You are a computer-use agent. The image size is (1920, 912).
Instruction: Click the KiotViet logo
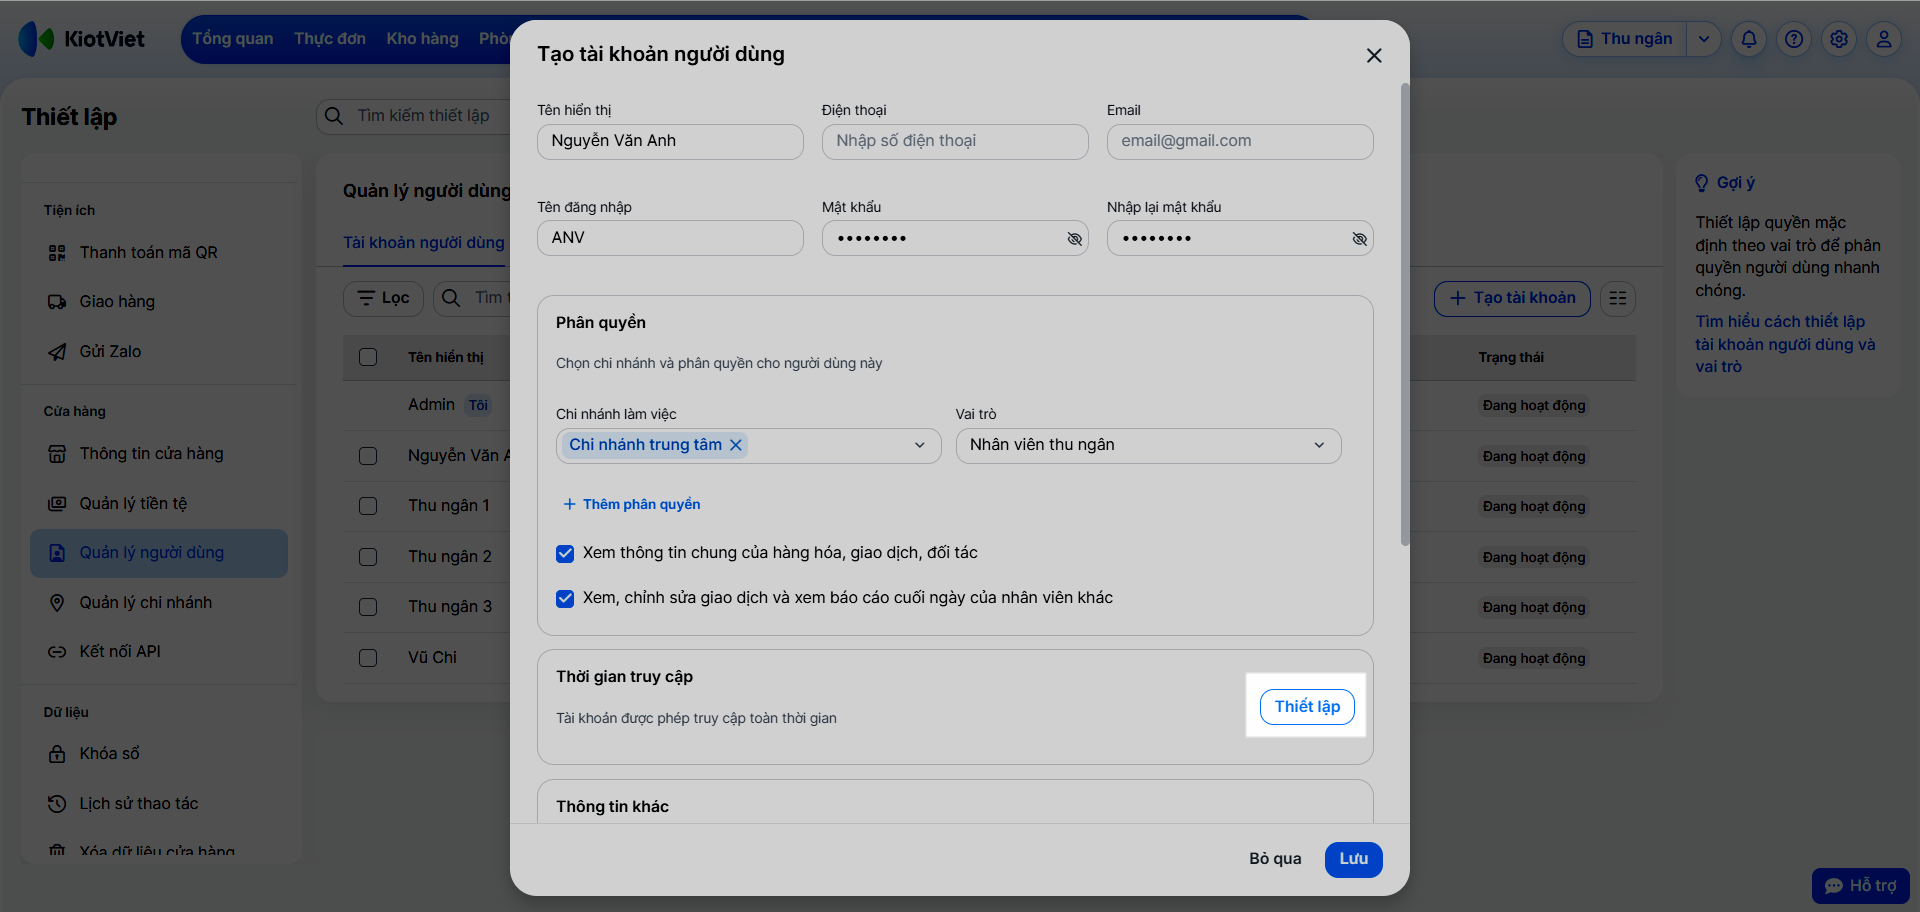[x=81, y=39]
